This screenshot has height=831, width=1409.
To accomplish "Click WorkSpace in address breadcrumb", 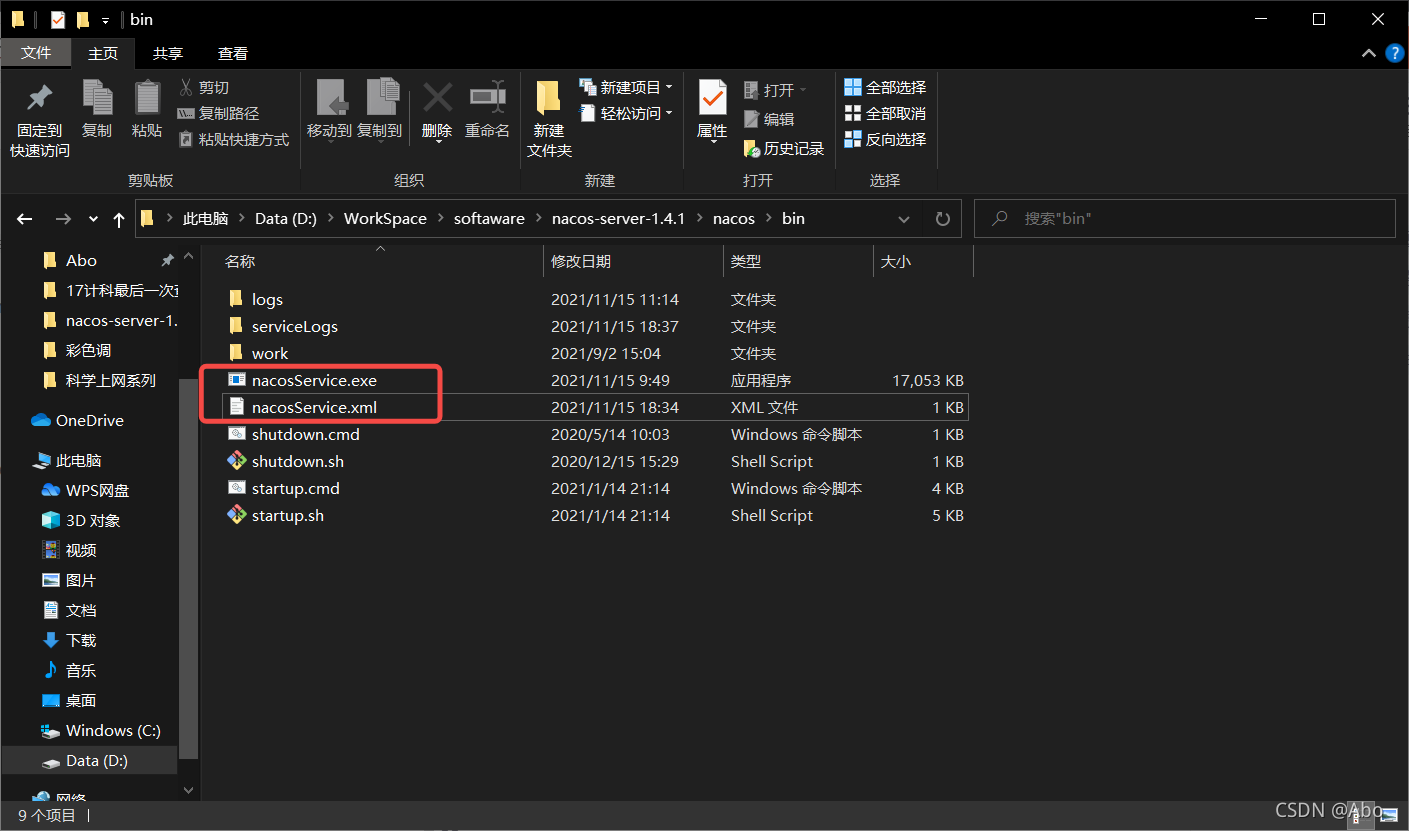I will [385, 219].
